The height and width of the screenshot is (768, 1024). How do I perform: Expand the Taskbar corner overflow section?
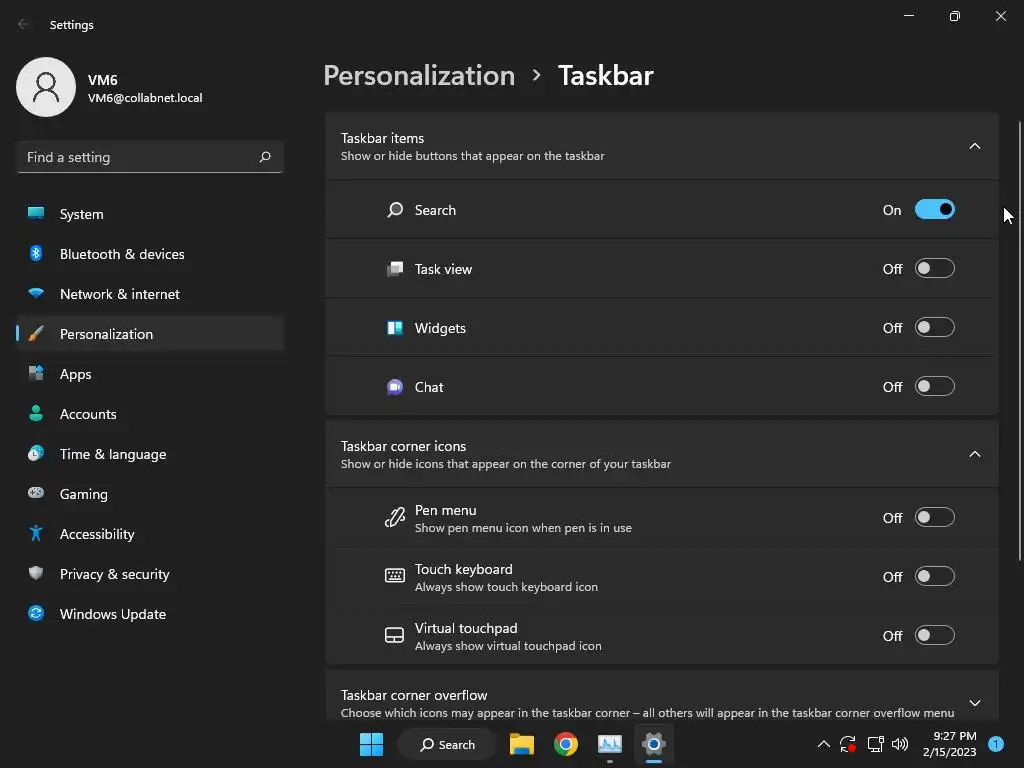coord(974,703)
